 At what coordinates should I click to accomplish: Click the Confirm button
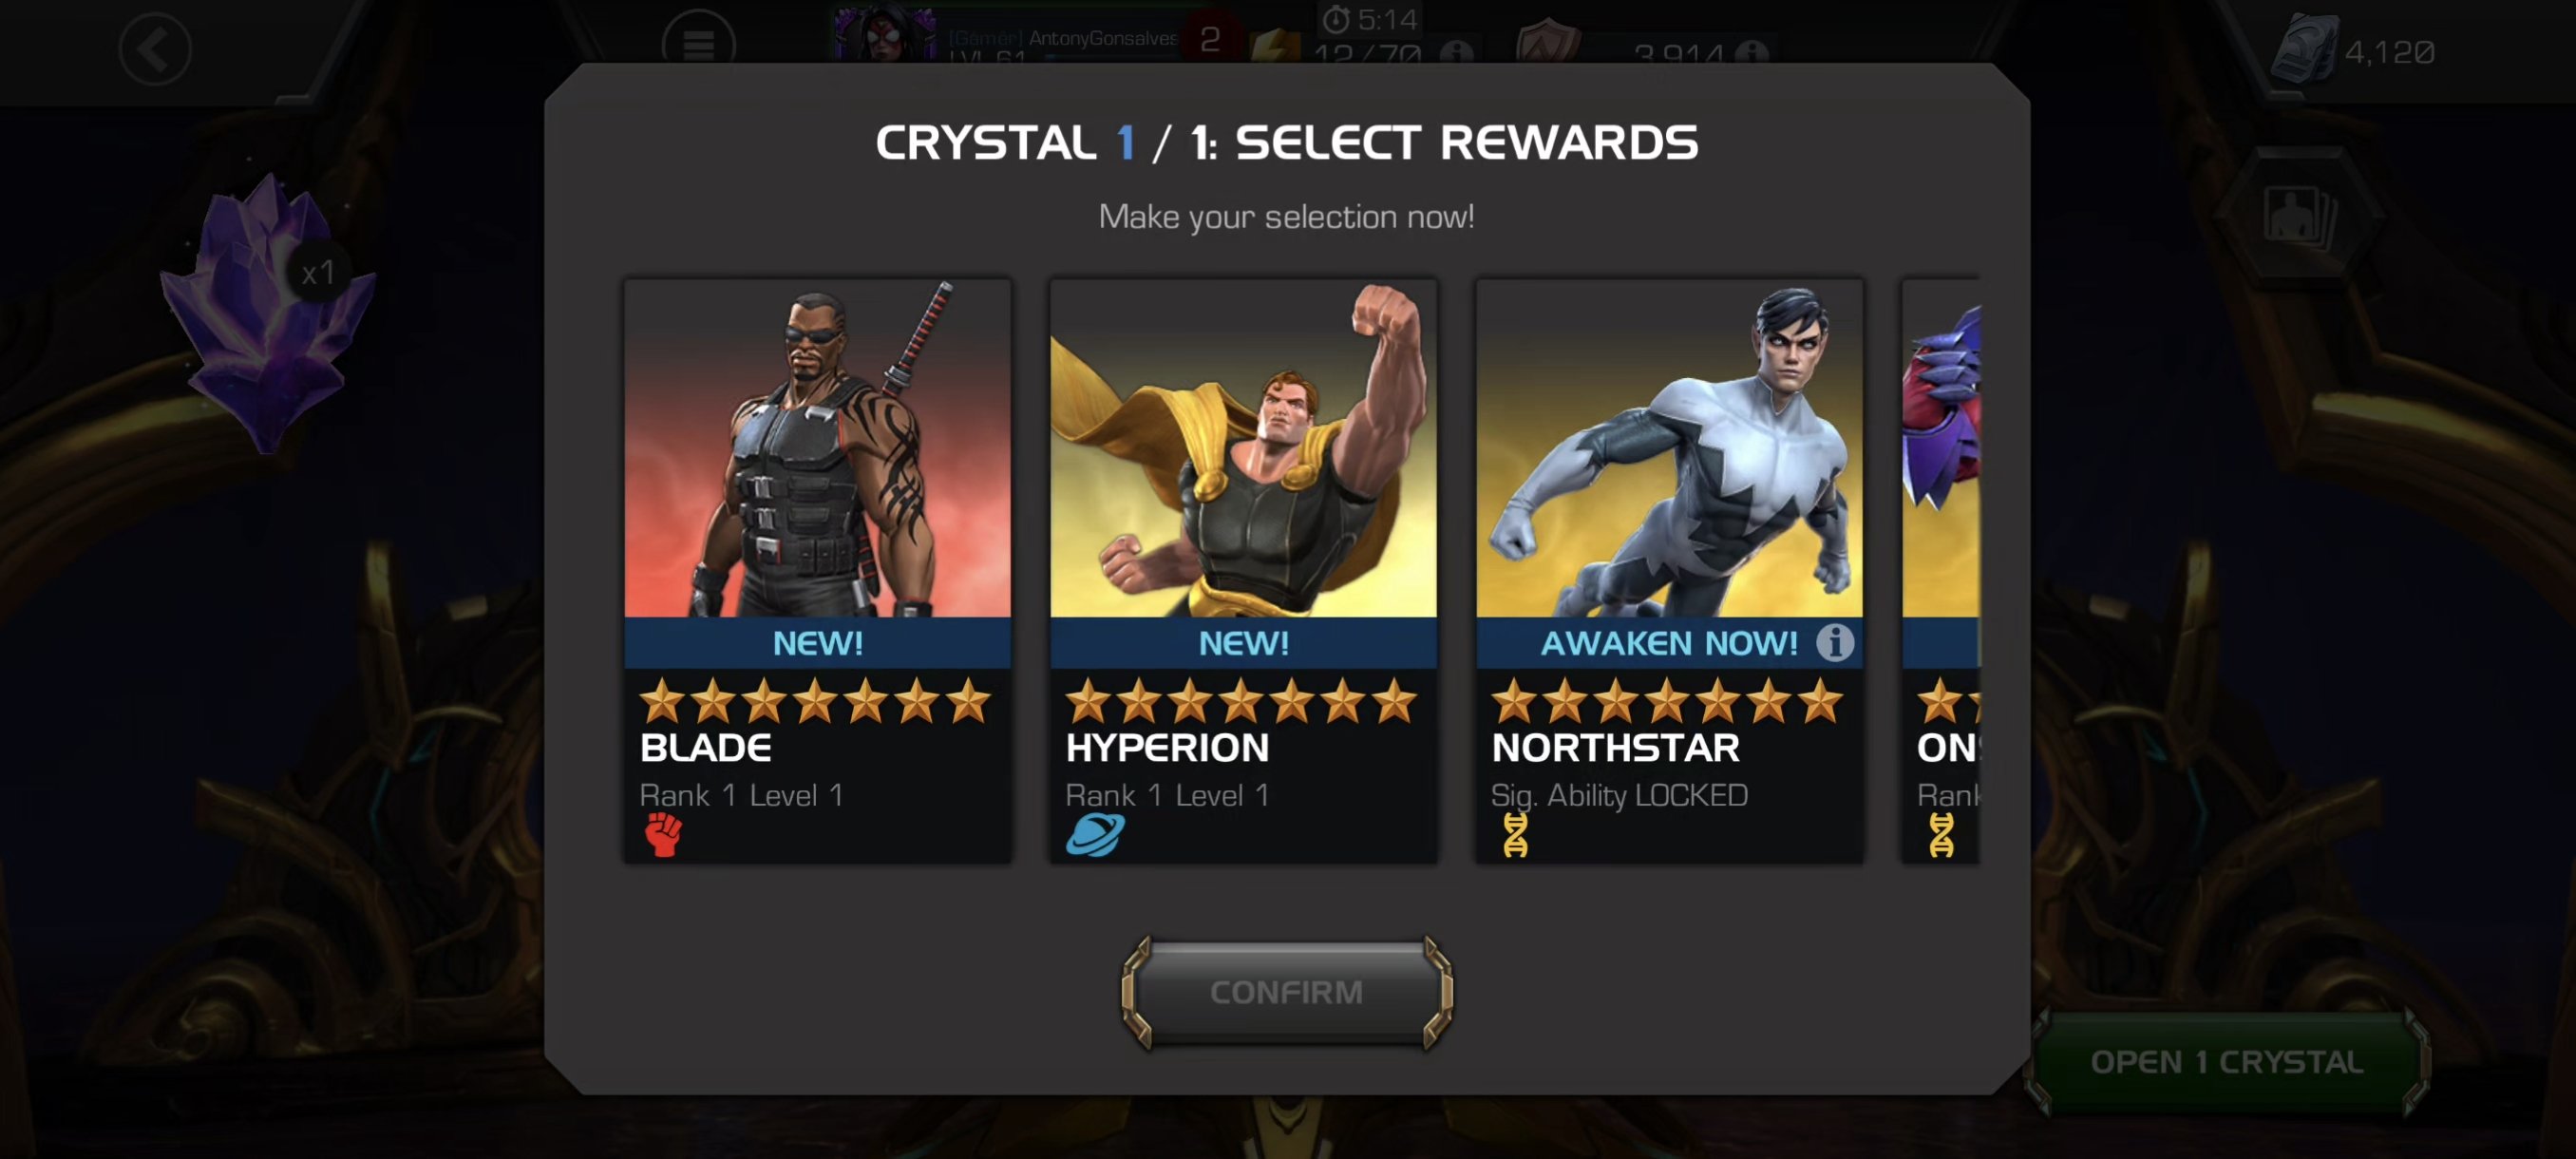coord(1286,992)
